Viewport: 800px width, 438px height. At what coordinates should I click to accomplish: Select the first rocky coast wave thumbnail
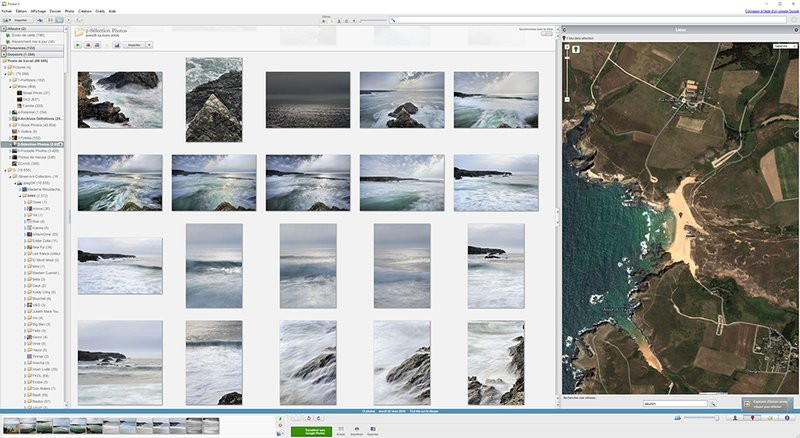coord(120,100)
